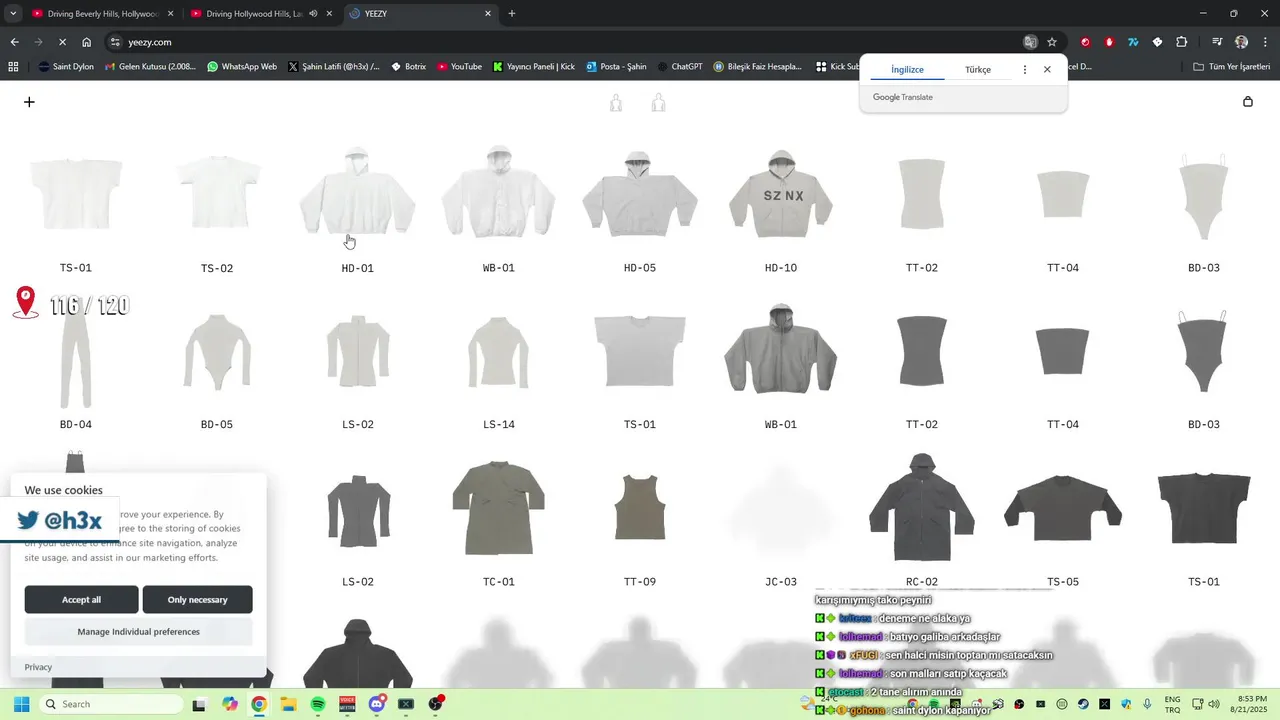This screenshot has height=720, width=1280.
Task: Expand the tab search dropdown arrow
Action: click(x=13, y=14)
